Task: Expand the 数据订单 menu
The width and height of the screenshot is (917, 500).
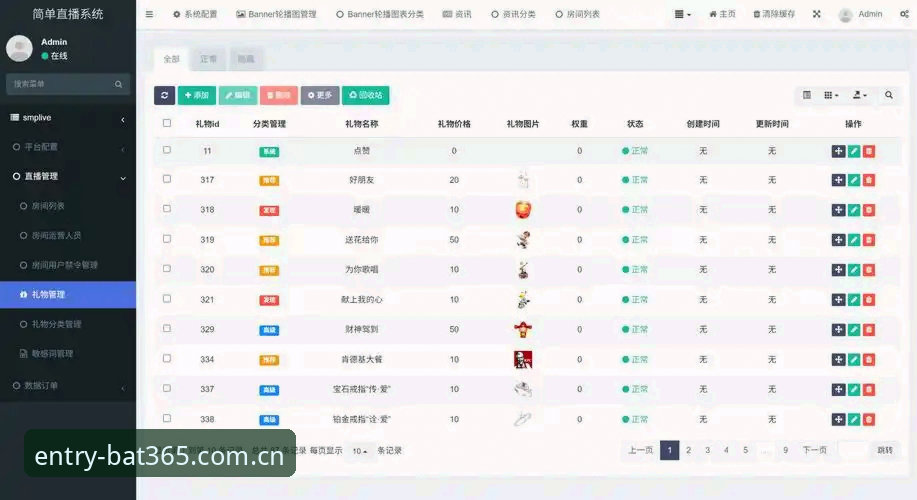Action: (68, 386)
